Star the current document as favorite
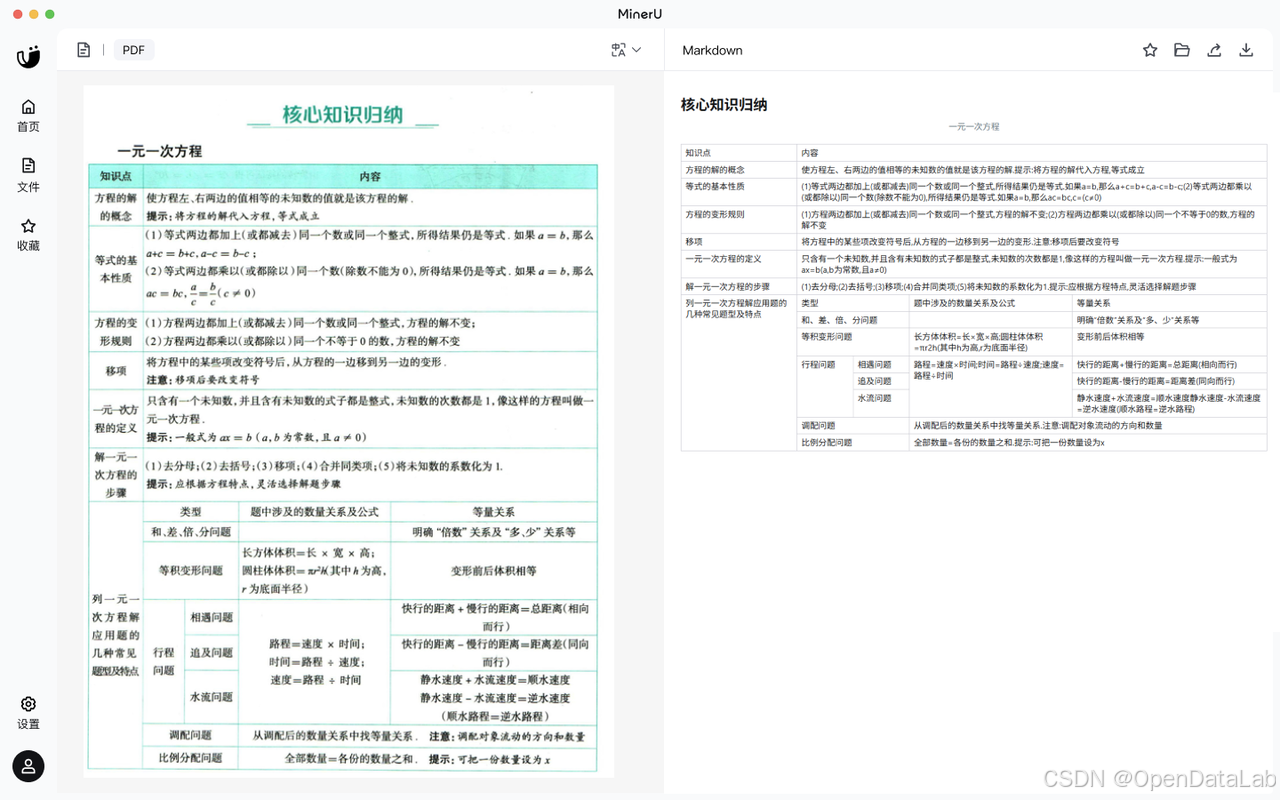The width and height of the screenshot is (1280, 800). pyautogui.click(x=1149, y=49)
